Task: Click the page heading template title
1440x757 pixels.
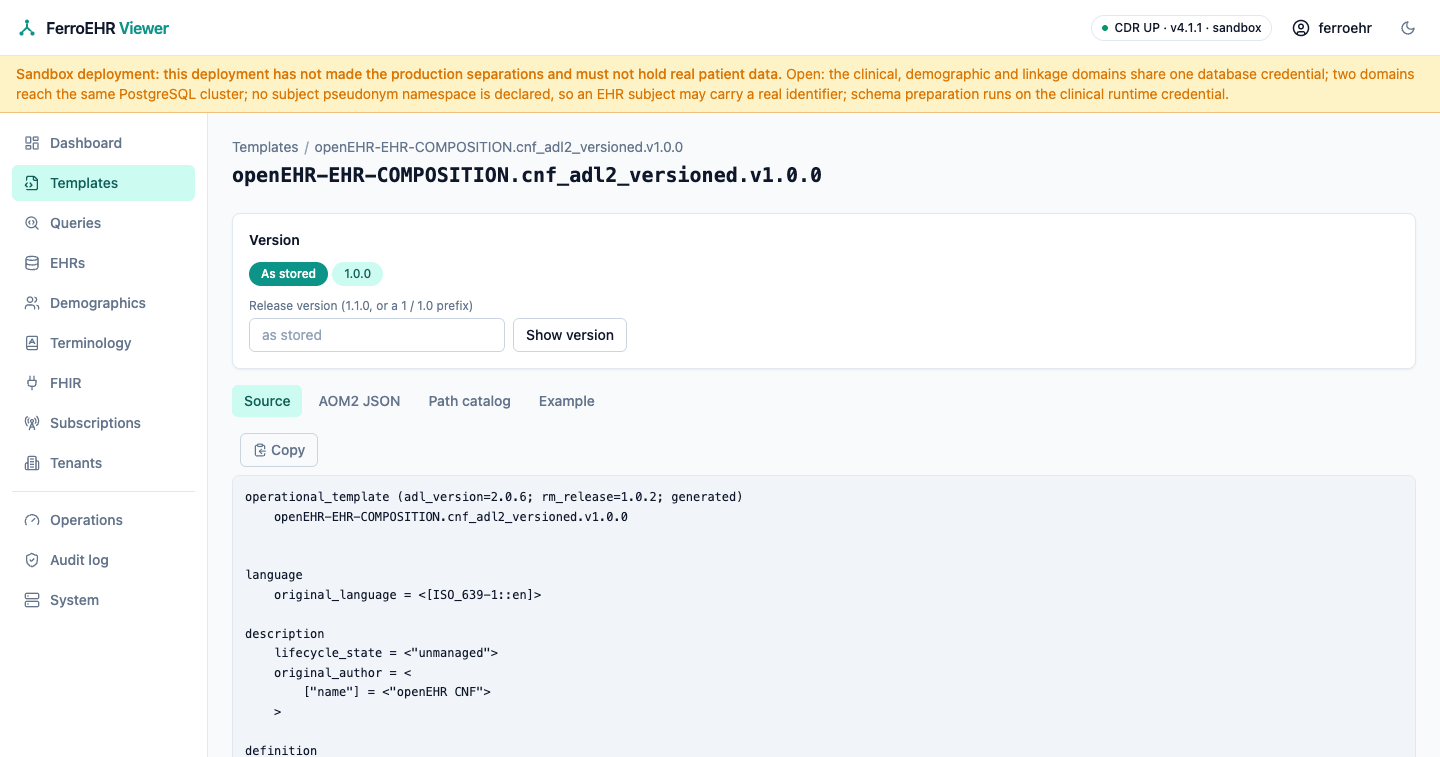Action: (x=527, y=175)
